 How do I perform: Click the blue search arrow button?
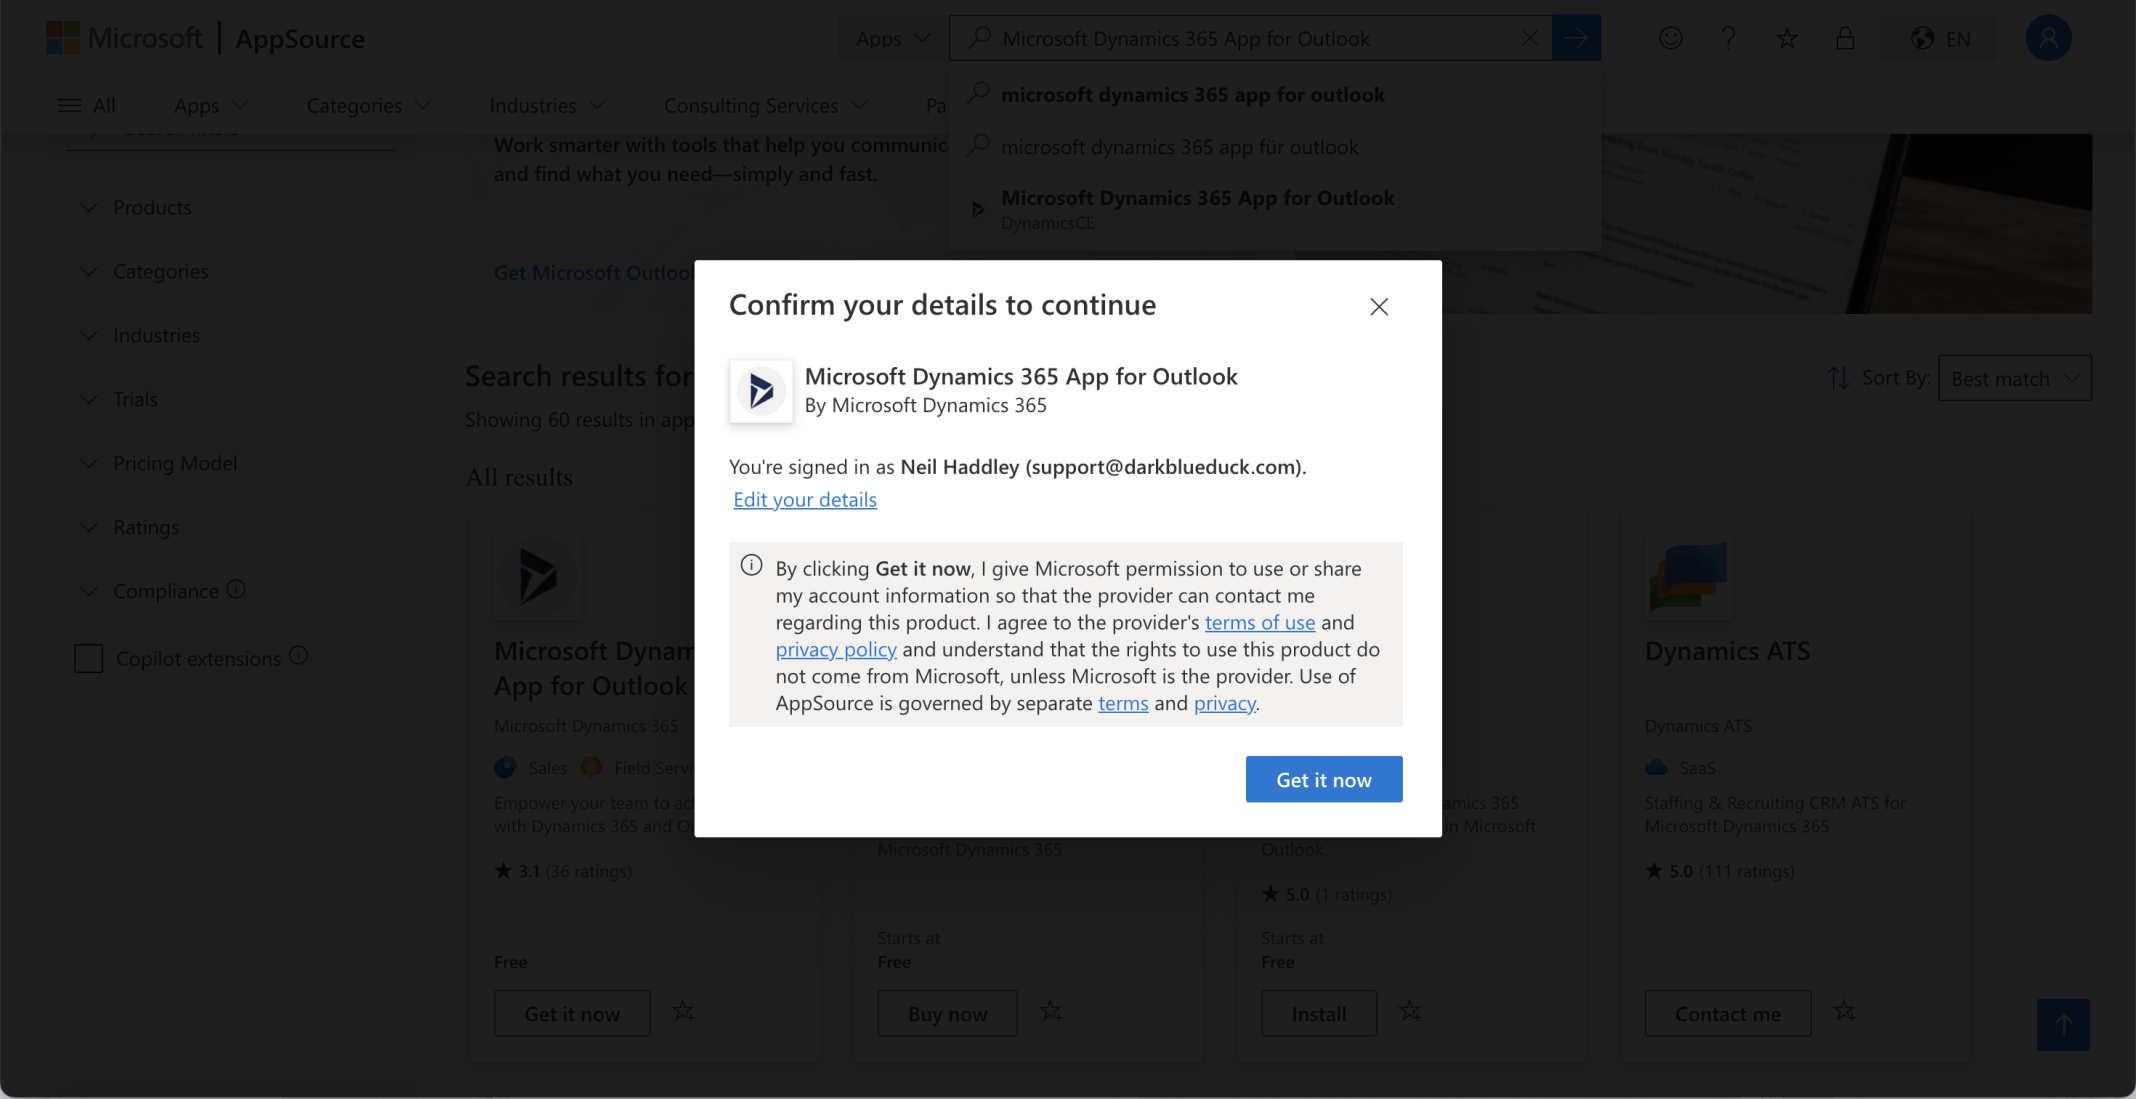click(1576, 38)
